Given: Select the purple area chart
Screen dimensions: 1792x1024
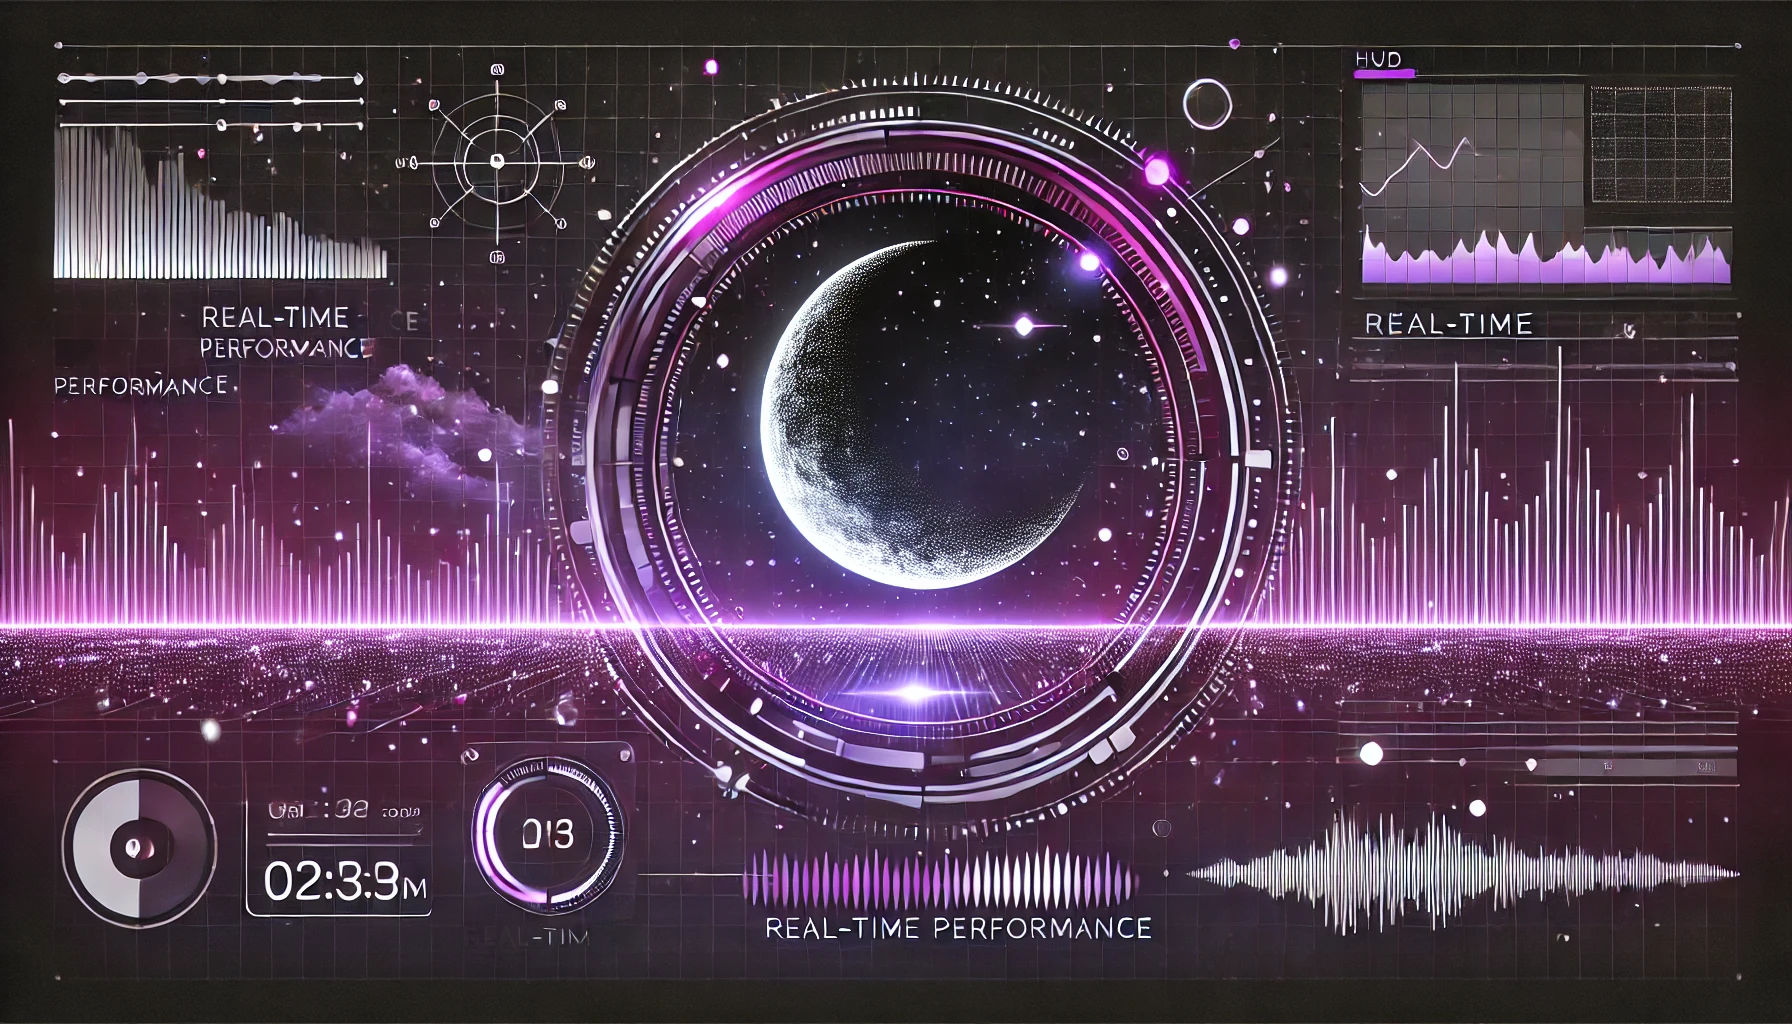Looking at the screenshot, I should pos(1546,260).
